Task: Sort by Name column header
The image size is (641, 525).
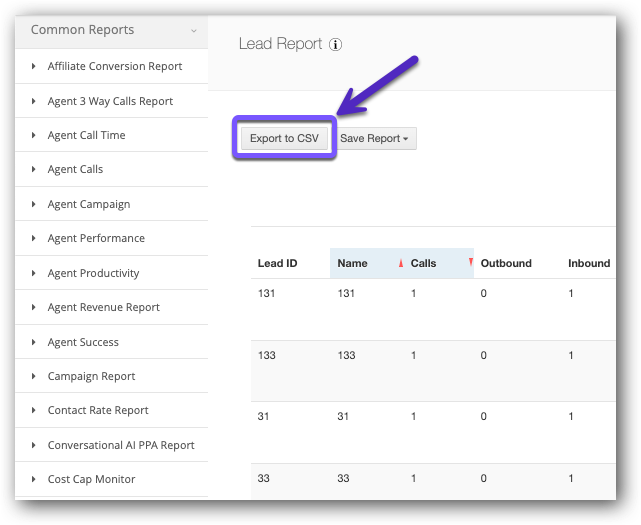Action: point(352,263)
